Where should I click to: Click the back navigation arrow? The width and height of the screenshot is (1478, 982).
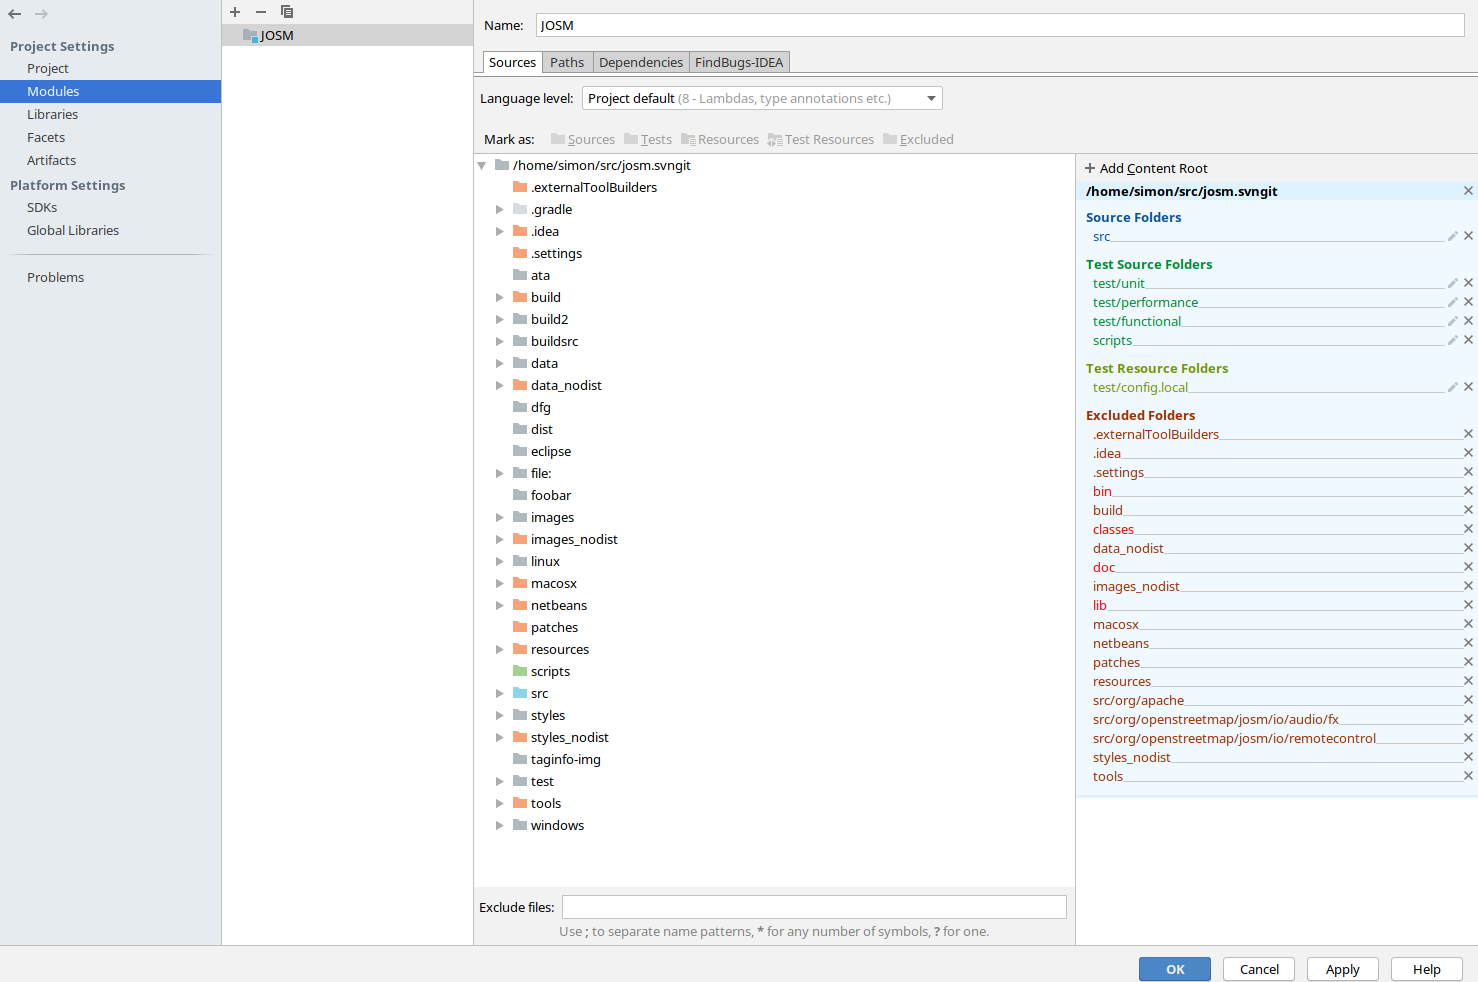14,14
